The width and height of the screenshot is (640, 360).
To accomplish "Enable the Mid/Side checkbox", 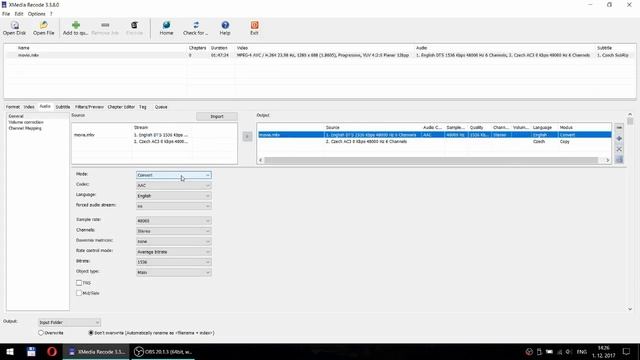I will (79, 293).
